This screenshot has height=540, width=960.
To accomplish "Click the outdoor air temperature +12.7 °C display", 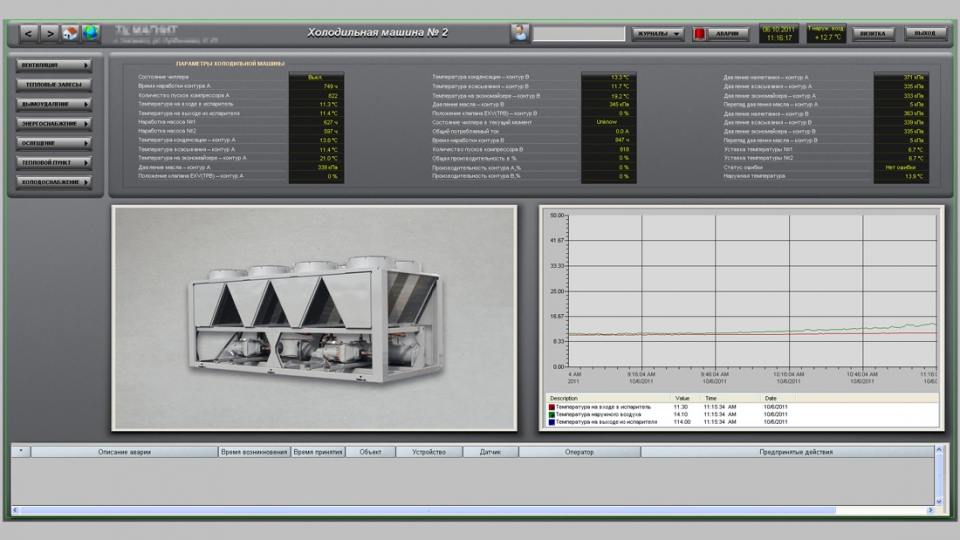I will tap(826, 34).
